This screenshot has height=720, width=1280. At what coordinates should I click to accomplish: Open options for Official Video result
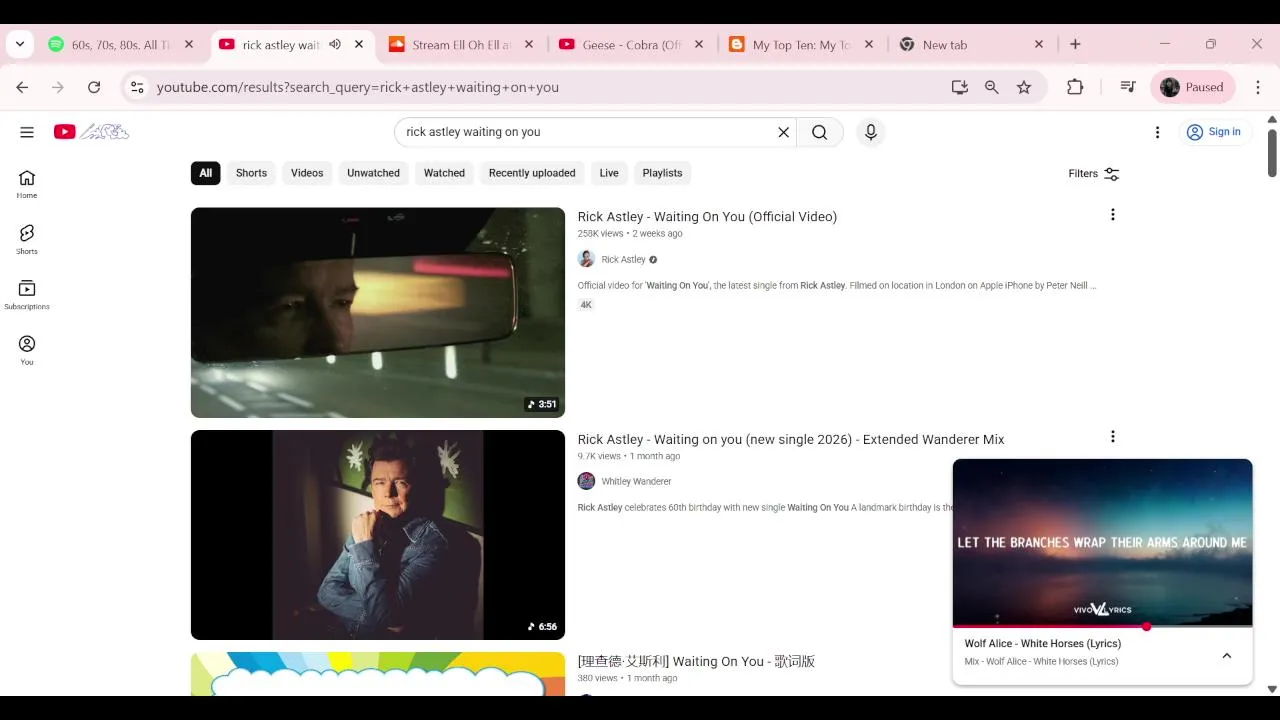click(x=1112, y=215)
